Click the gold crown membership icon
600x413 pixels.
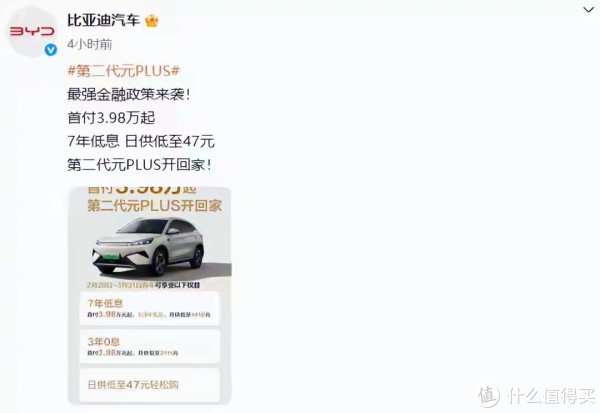(152, 21)
